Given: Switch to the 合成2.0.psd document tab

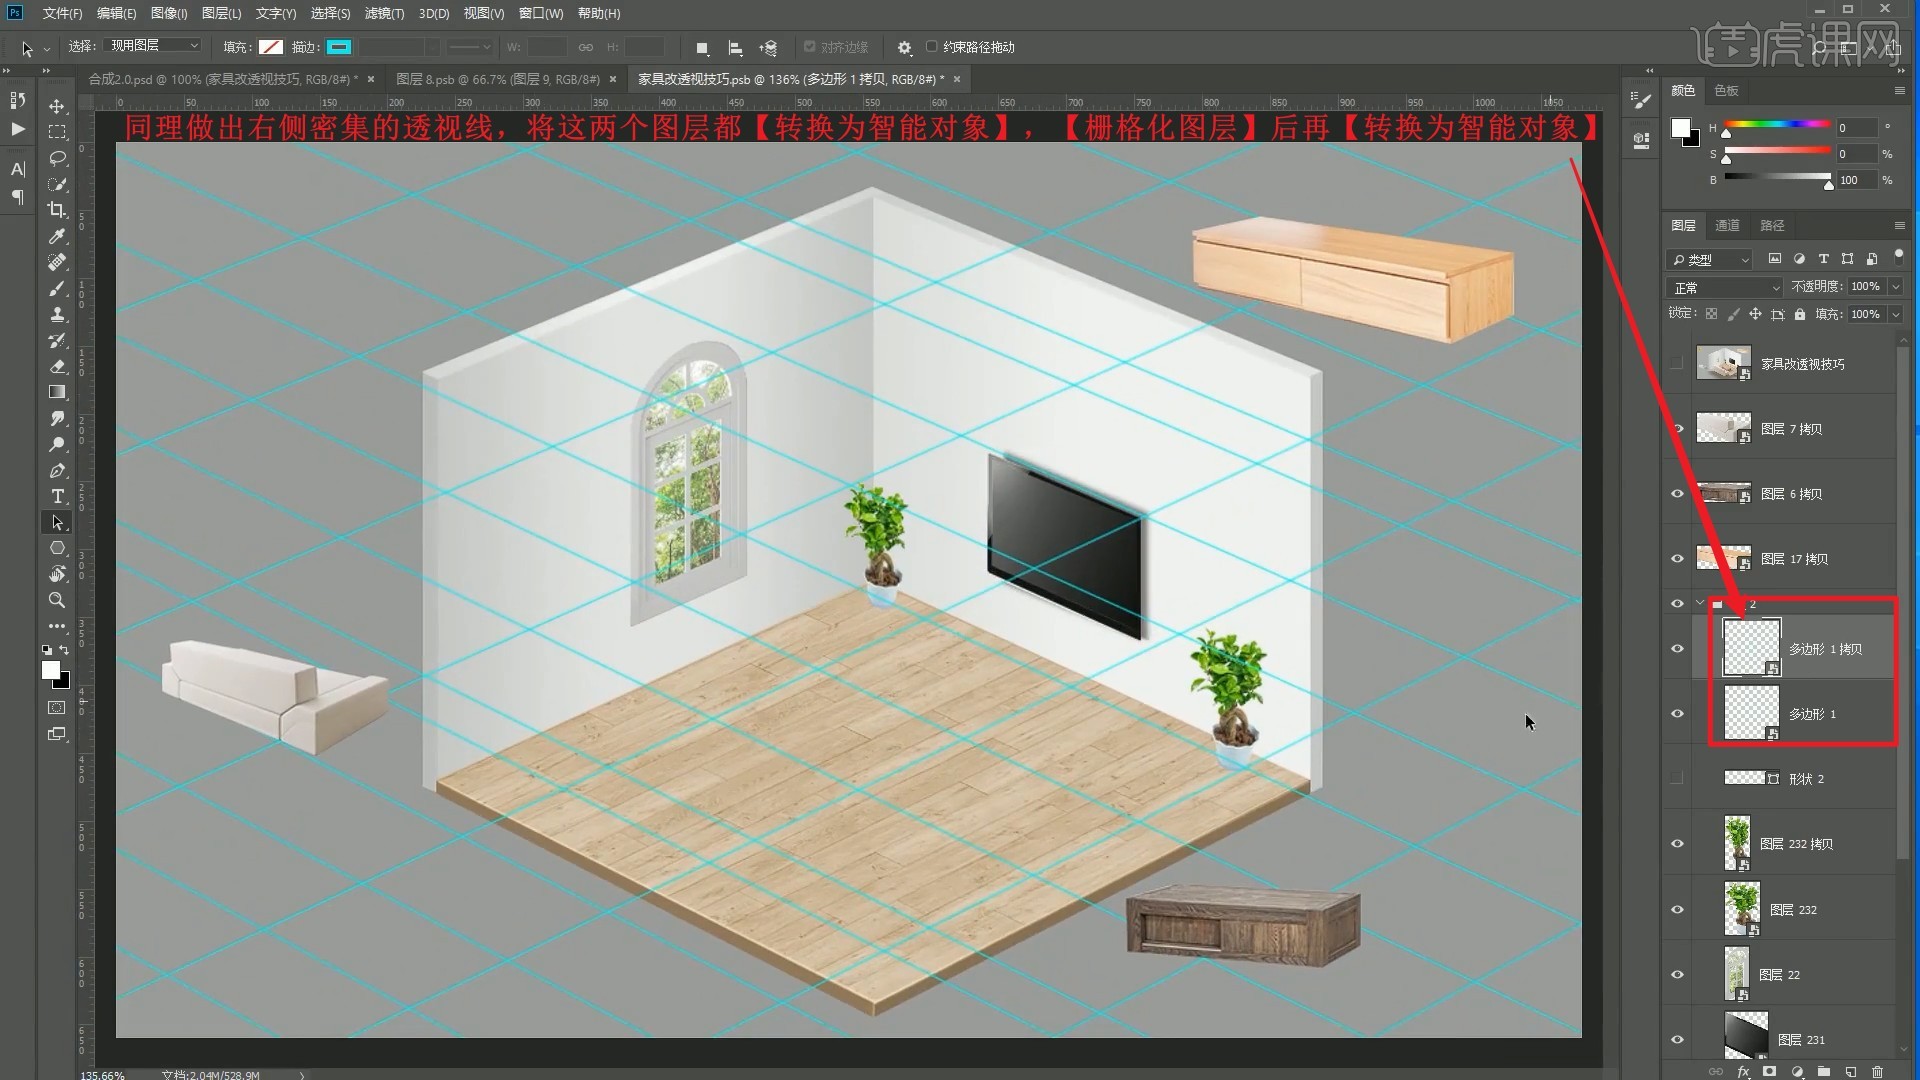Looking at the screenshot, I should pyautogui.click(x=222, y=79).
